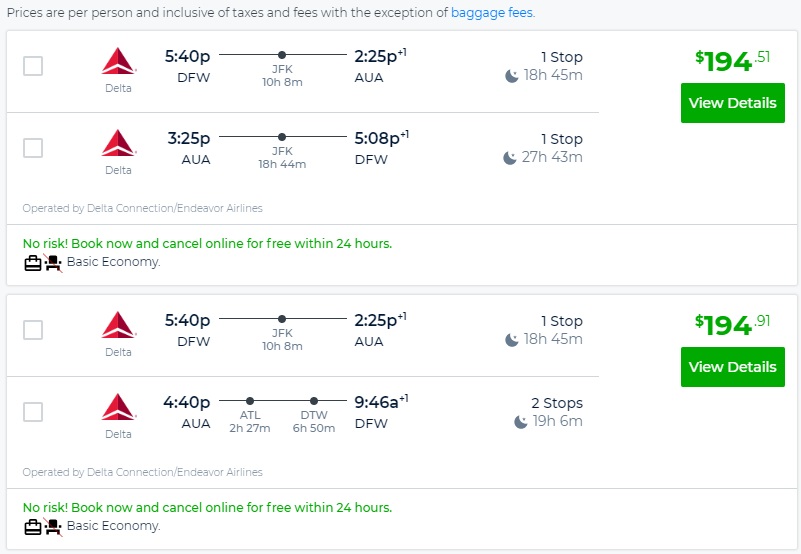Viewport: 801px width, 554px height.
Task: Check the box for the 4:40p AUA flight
Action: click(33, 412)
